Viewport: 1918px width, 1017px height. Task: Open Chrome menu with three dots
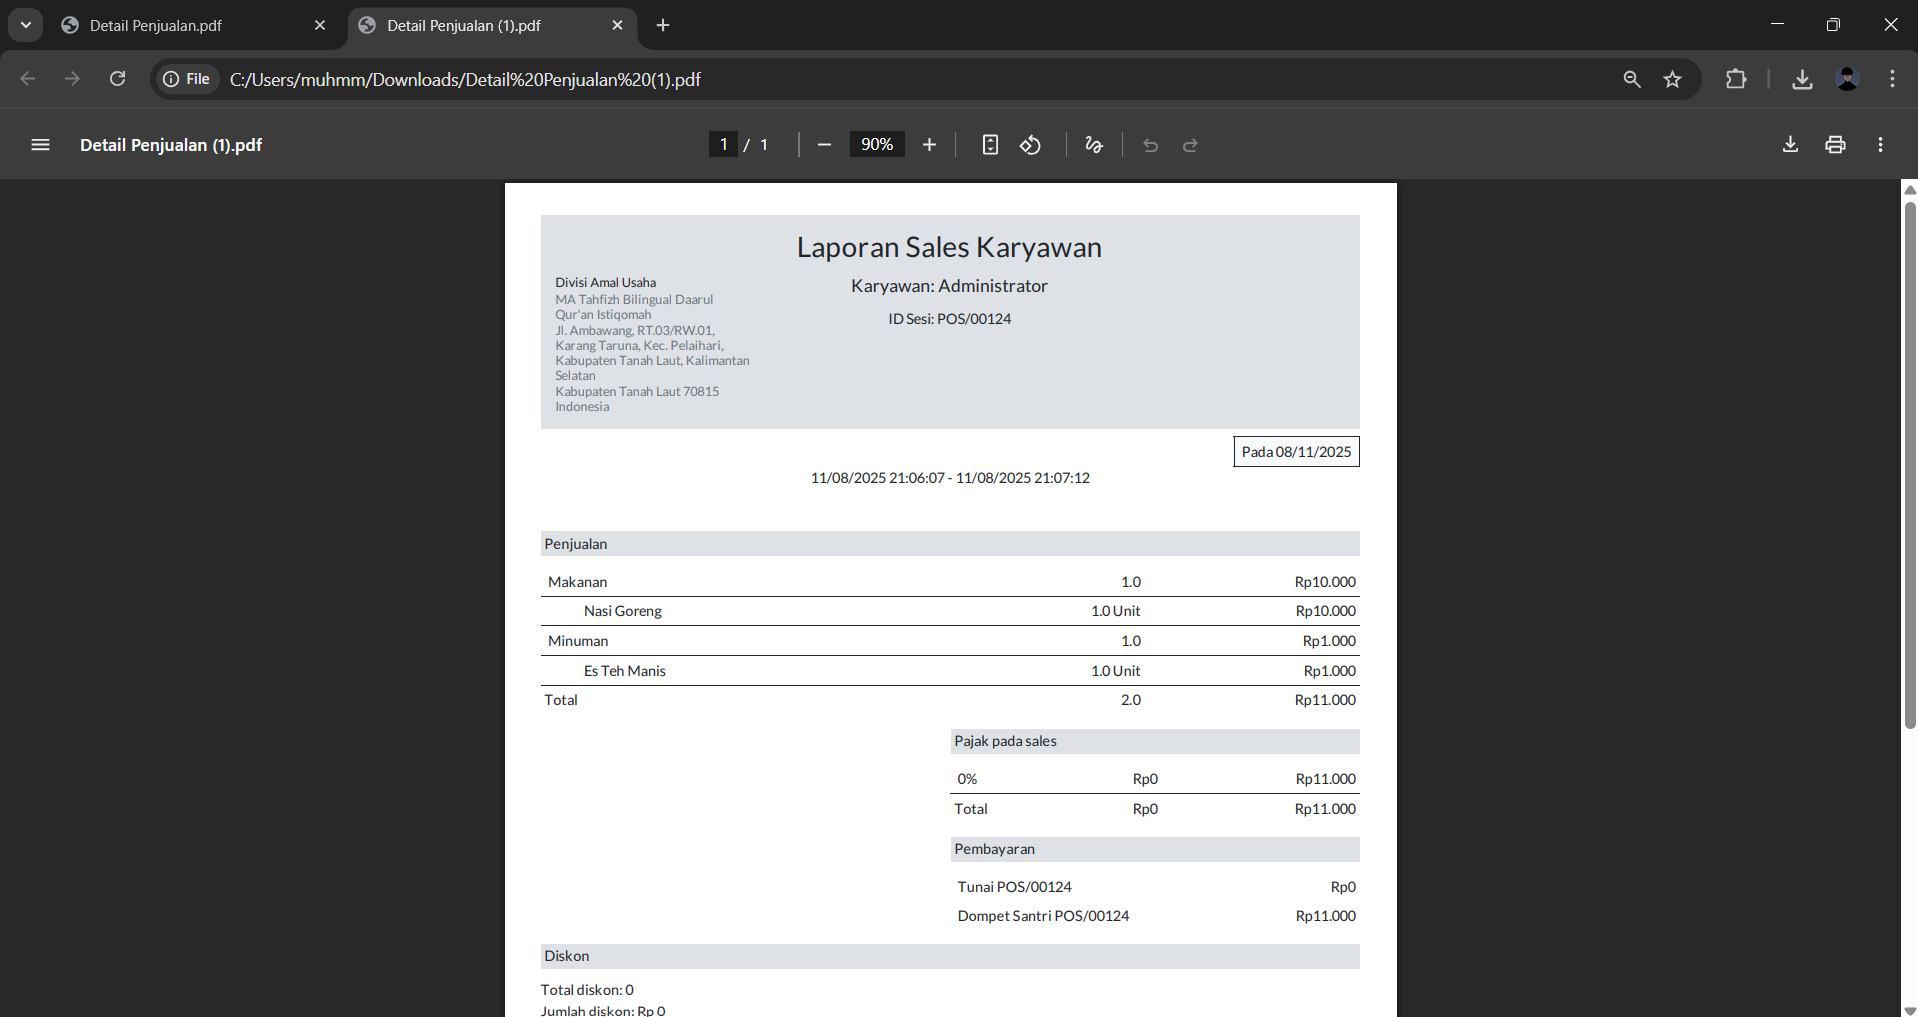click(1892, 79)
